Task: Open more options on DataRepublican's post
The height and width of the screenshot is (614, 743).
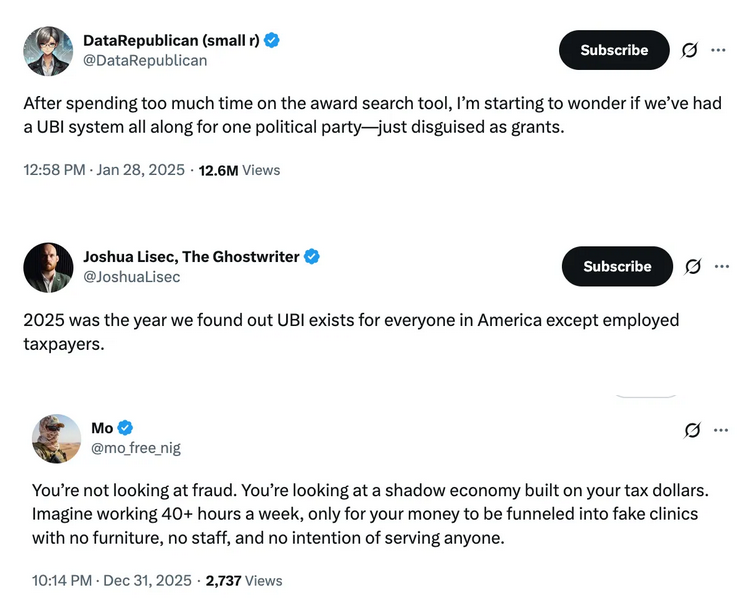Action: [718, 50]
